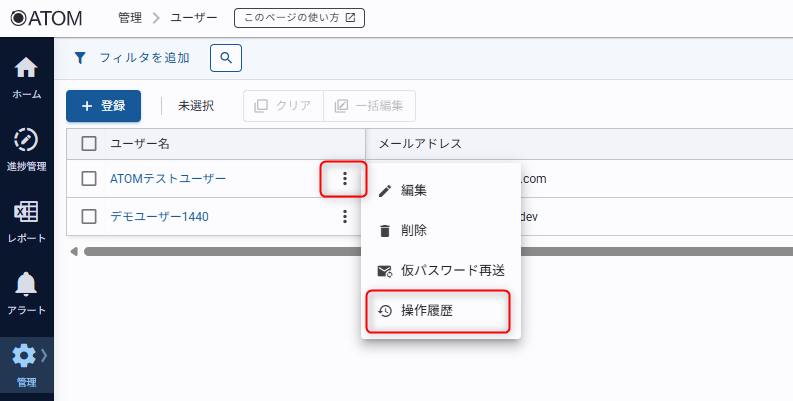Open three-dot menu for デモユーザー1440

[x=344, y=216]
